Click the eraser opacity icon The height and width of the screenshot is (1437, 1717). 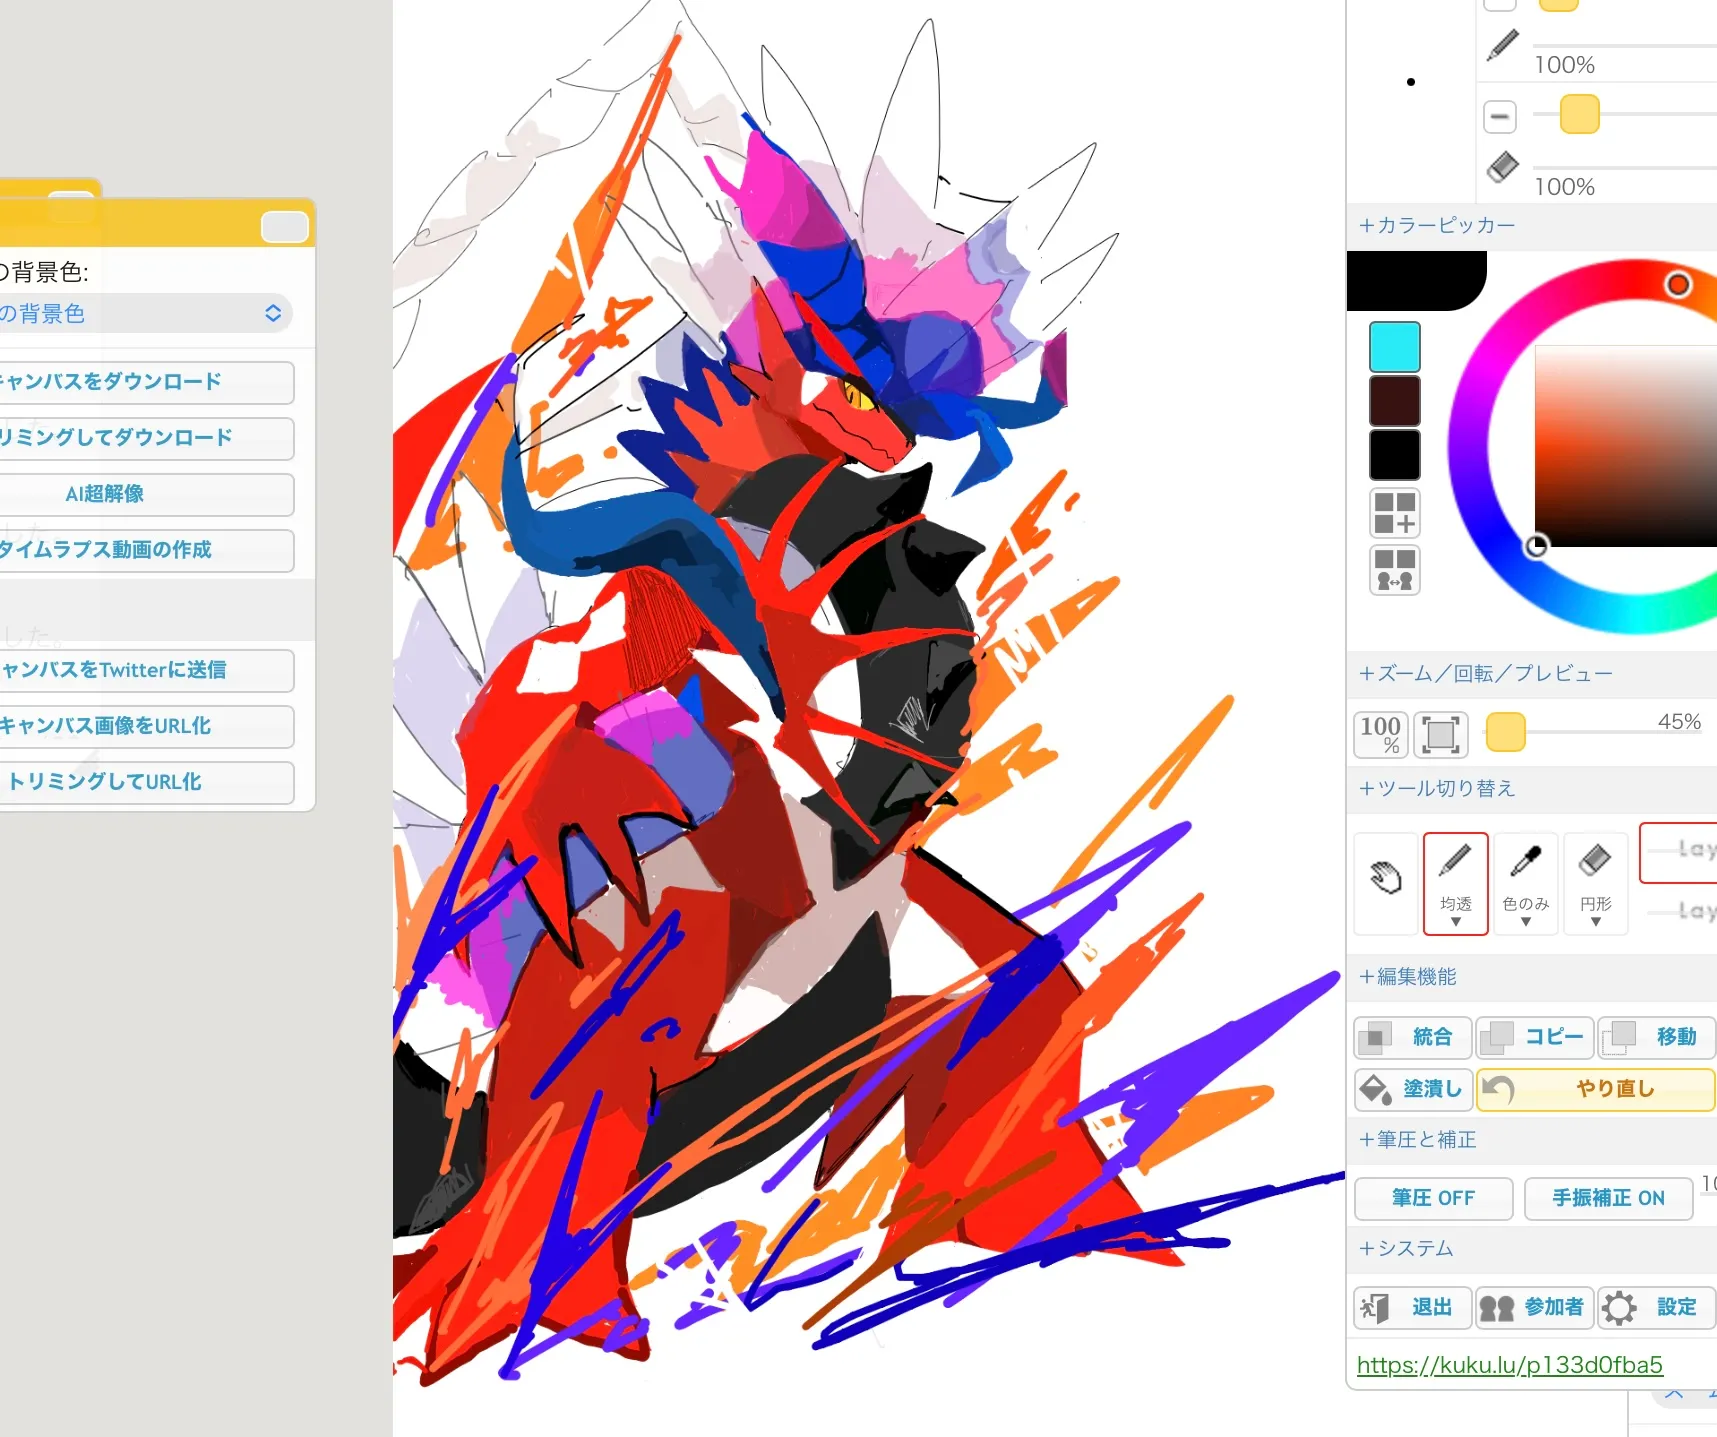click(1502, 167)
